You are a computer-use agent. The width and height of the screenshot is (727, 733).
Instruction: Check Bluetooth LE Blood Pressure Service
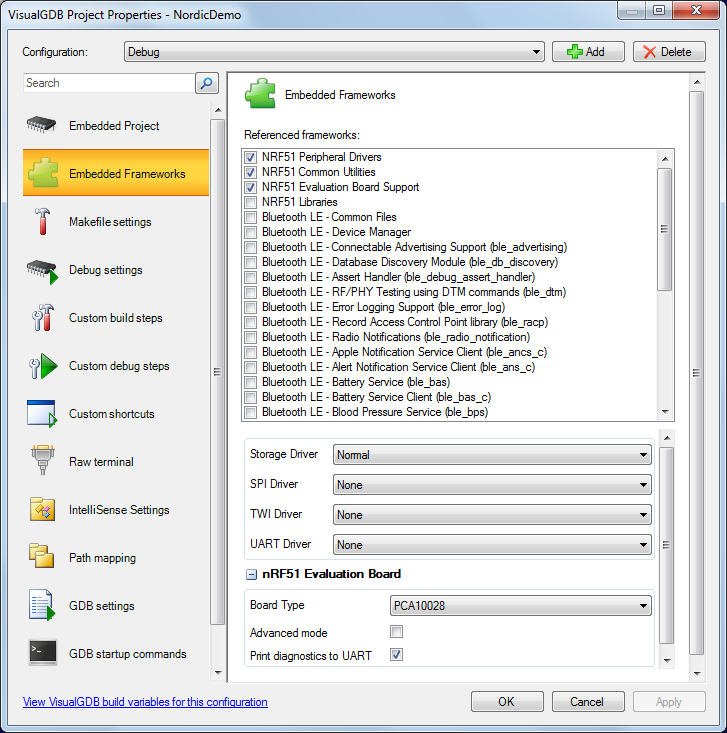click(x=251, y=412)
